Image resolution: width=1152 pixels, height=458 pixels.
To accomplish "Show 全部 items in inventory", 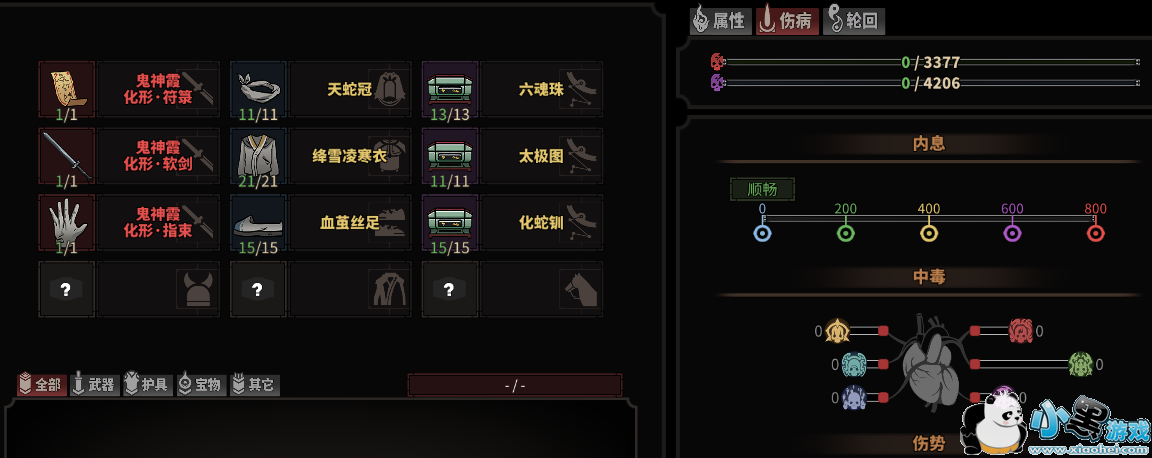I will tap(41, 384).
